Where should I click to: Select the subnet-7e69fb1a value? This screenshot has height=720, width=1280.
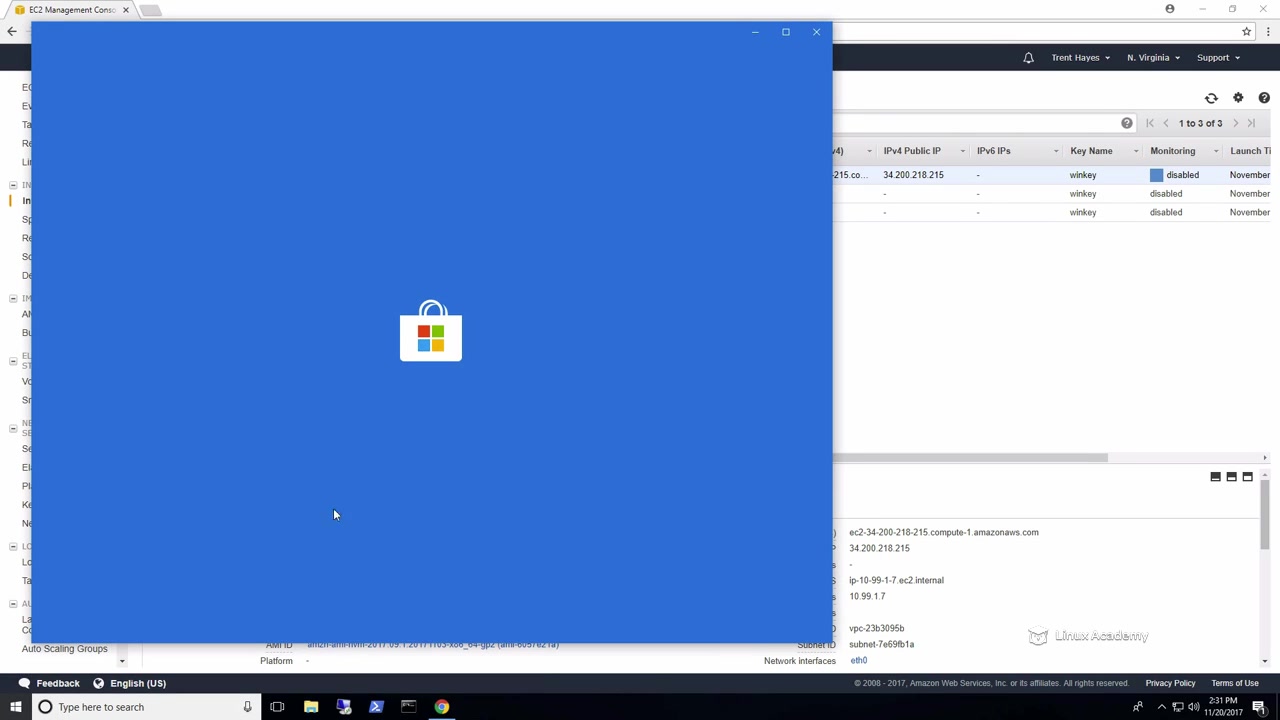point(881,644)
